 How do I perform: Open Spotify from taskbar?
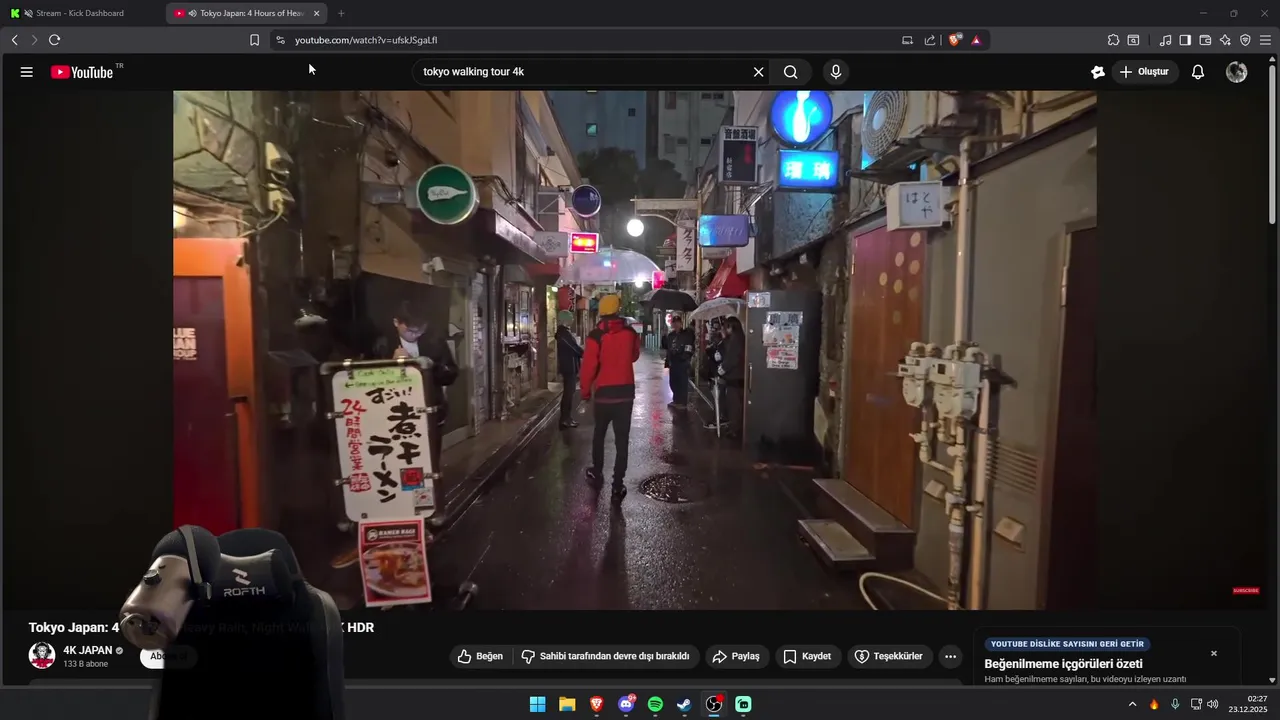coord(655,704)
